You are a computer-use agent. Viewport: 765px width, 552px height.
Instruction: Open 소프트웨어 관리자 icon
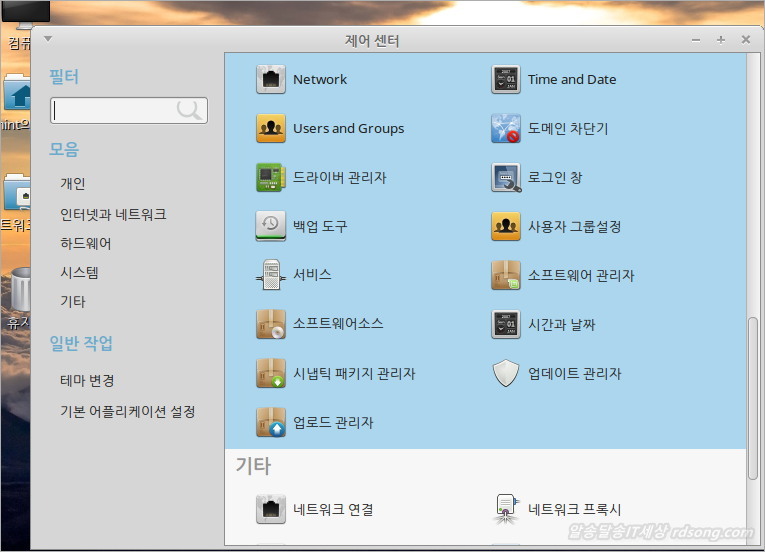point(506,276)
